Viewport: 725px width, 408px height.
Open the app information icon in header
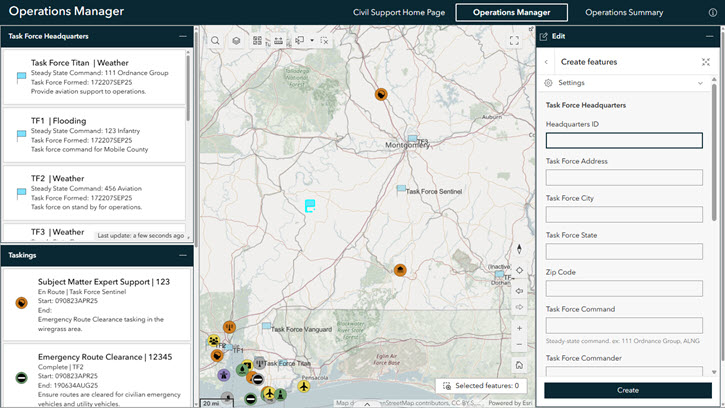pyautogui.click(x=713, y=12)
